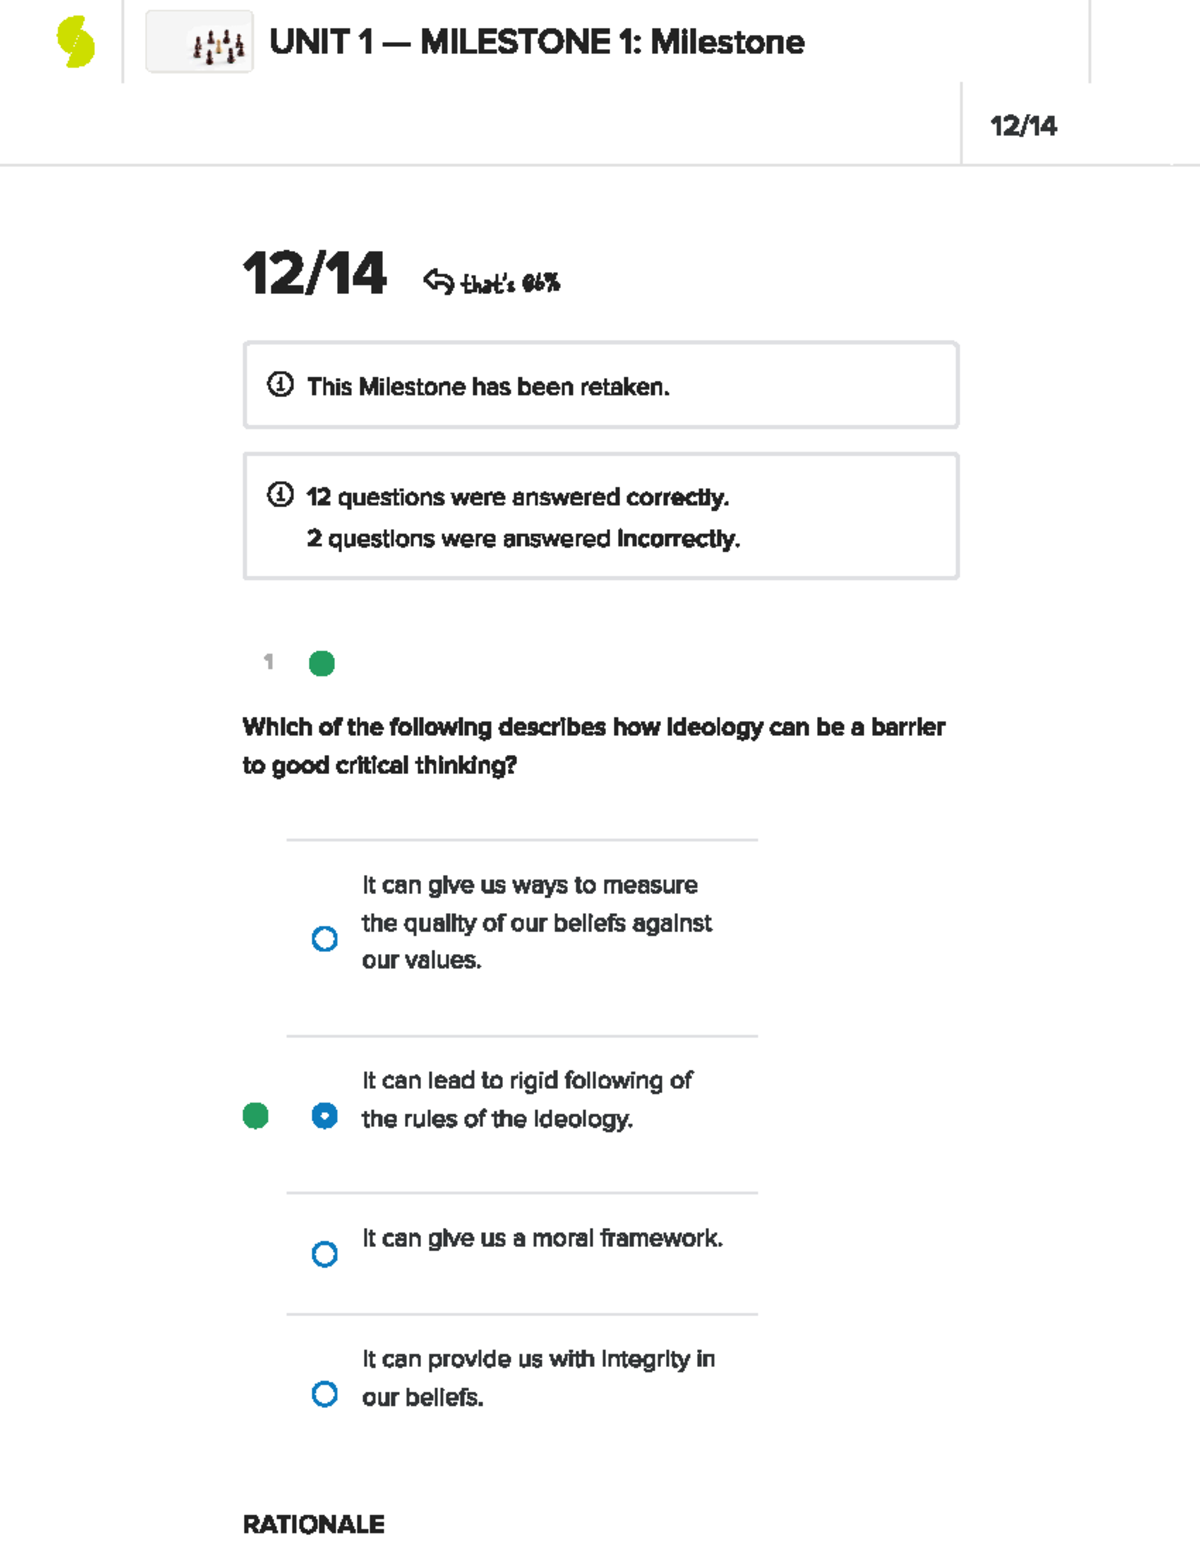This screenshot has height=1553, width=1200.
Task: Open the chess pieces course thumbnail
Action: pos(200,42)
